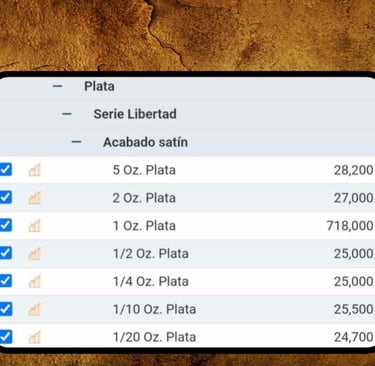Uncheck the 5 Oz. Plata checkbox

(5, 169)
